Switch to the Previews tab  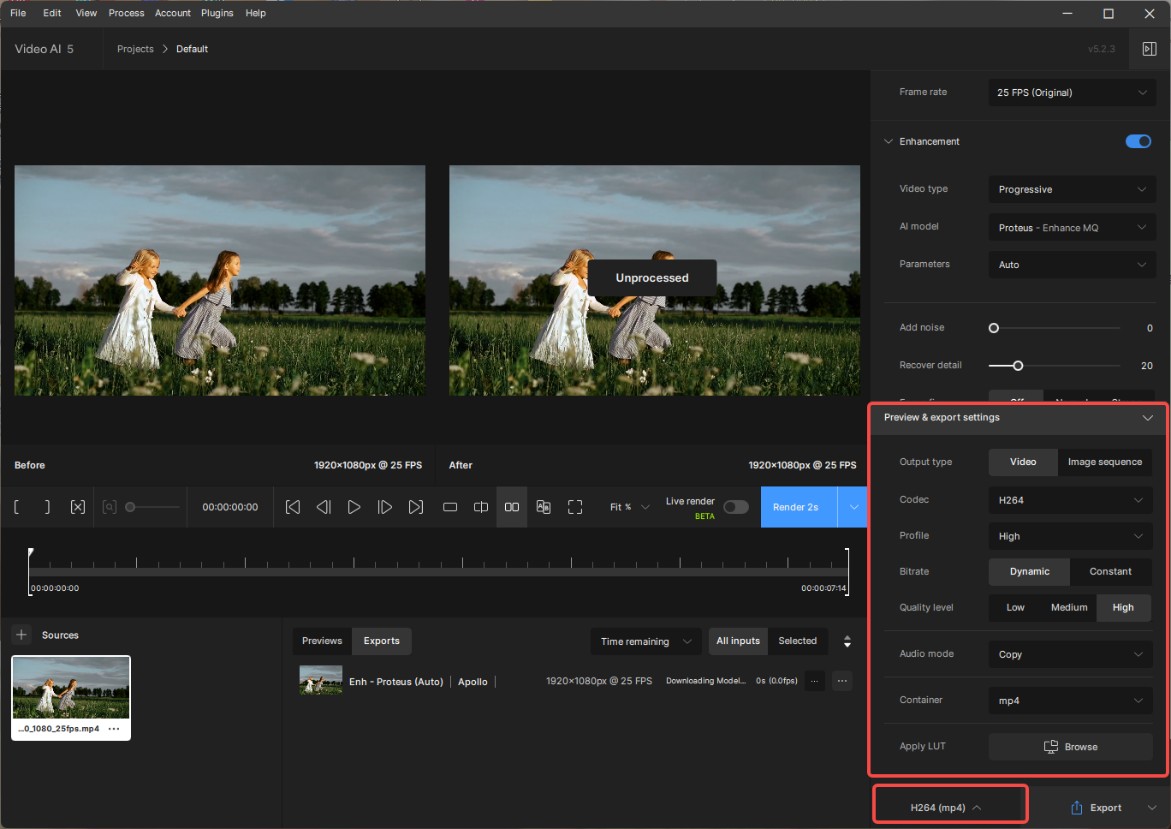coord(322,641)
